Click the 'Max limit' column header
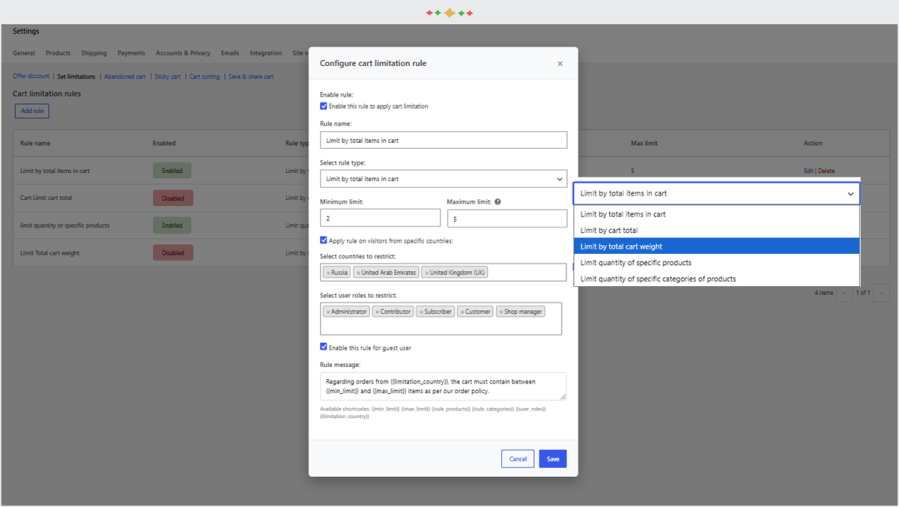 tap(644, 143)
